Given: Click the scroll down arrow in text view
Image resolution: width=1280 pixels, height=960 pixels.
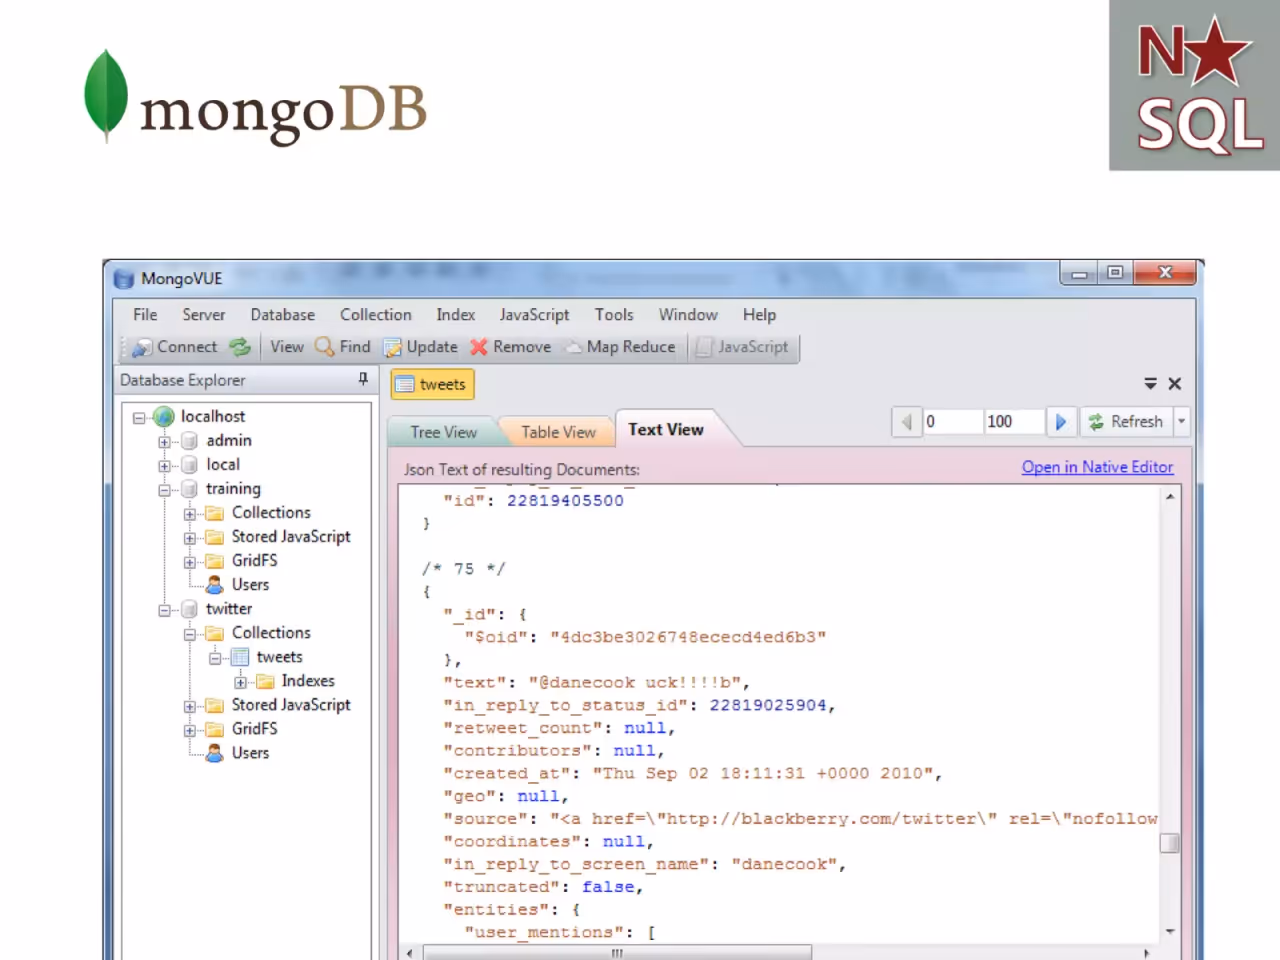Looking at the screenshot, I should (x=1169, y=931).
